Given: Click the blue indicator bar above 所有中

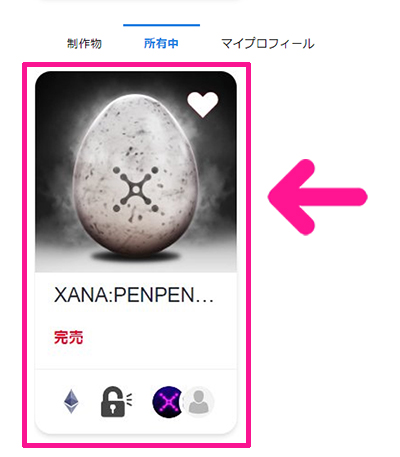Looking at the screenshot, I should click(x=161, y=25).
